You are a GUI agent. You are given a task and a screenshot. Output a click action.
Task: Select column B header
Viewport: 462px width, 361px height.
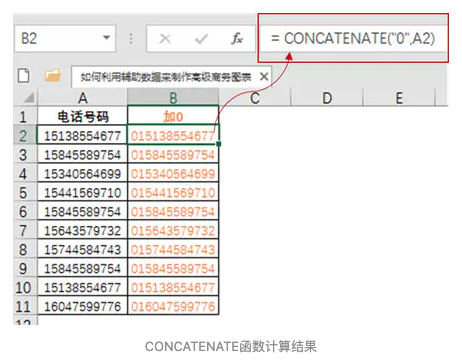pyautogui.click(x=173, y=98)
